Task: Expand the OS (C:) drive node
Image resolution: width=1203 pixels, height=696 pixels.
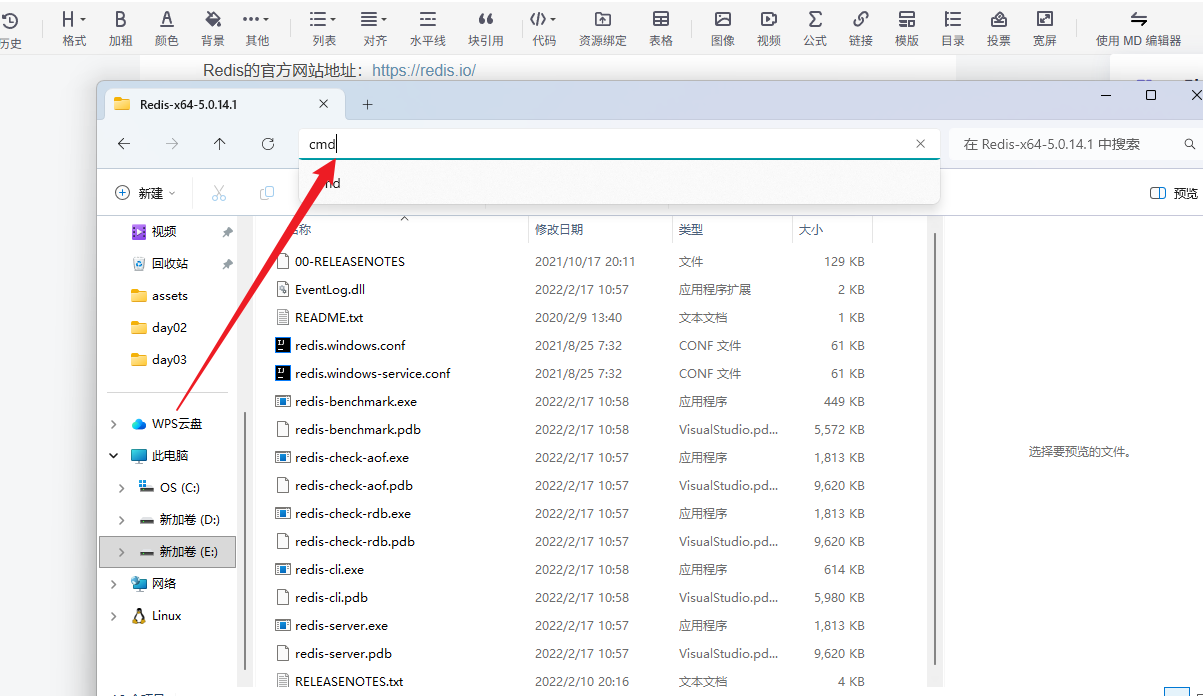Action: pyautogui.click(x=122, y=488)
